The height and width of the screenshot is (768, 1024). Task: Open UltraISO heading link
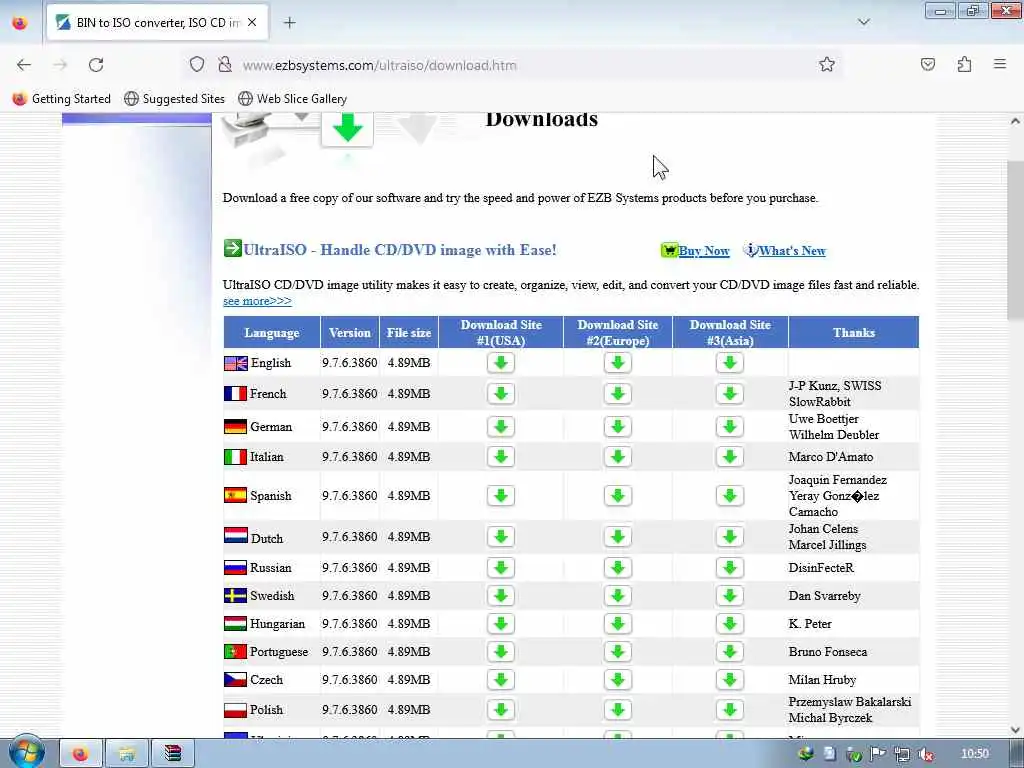400,250
